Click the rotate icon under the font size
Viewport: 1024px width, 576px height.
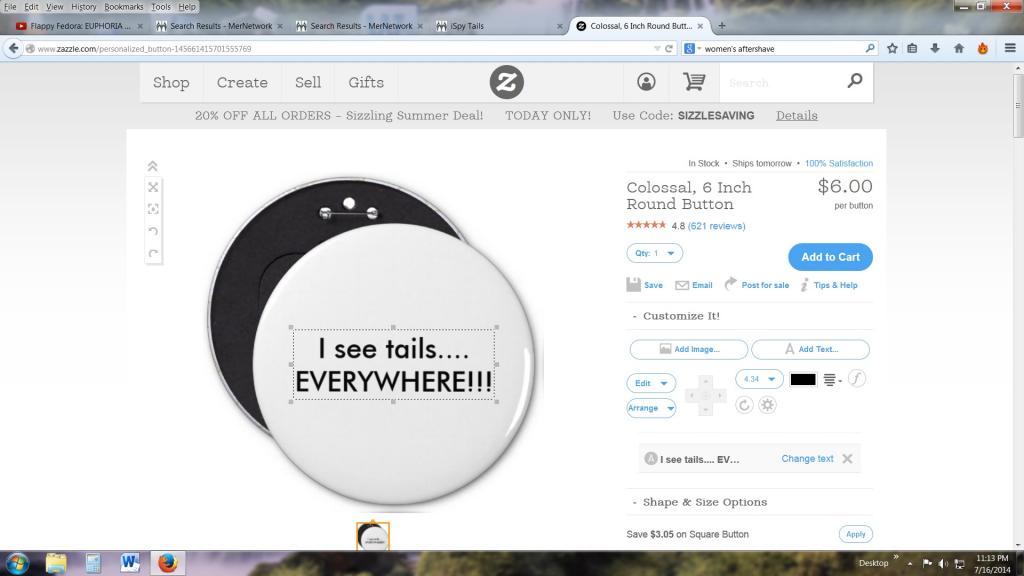pos(744,404)
